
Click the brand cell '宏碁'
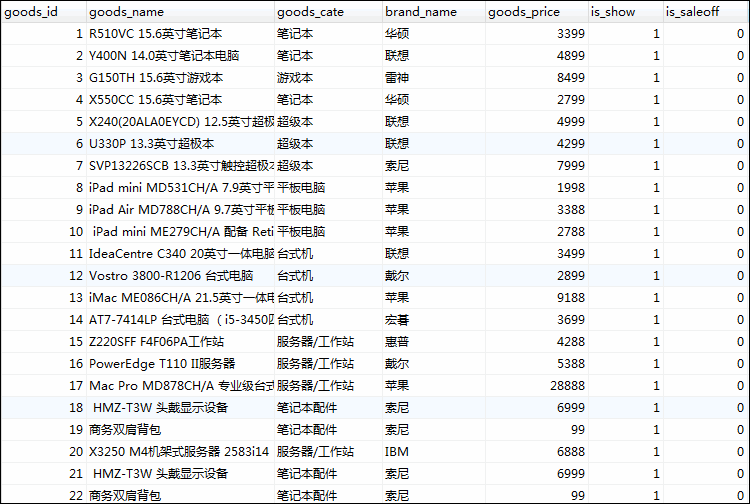click(434, 320)
